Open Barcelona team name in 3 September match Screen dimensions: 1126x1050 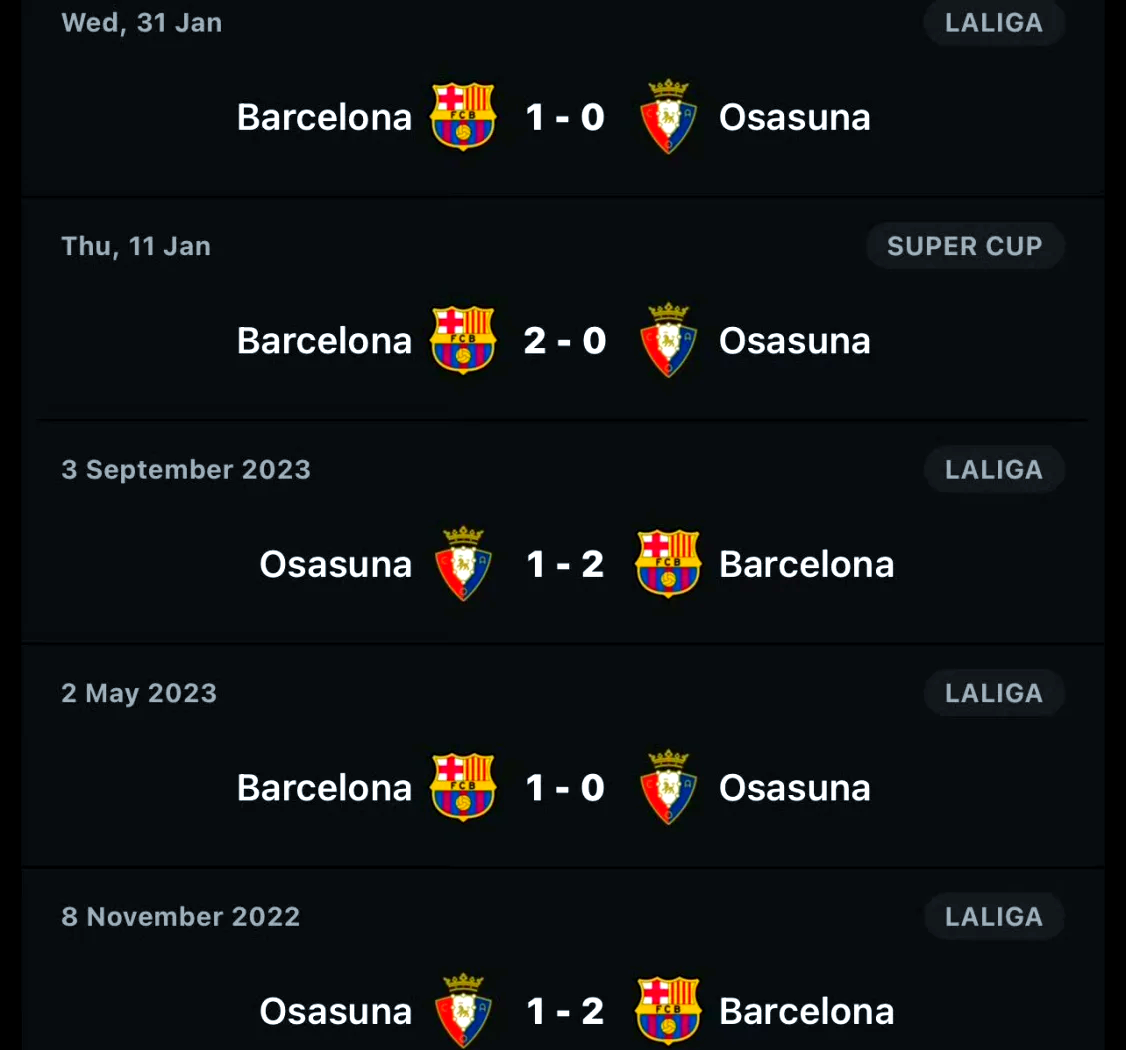(806, 564)
